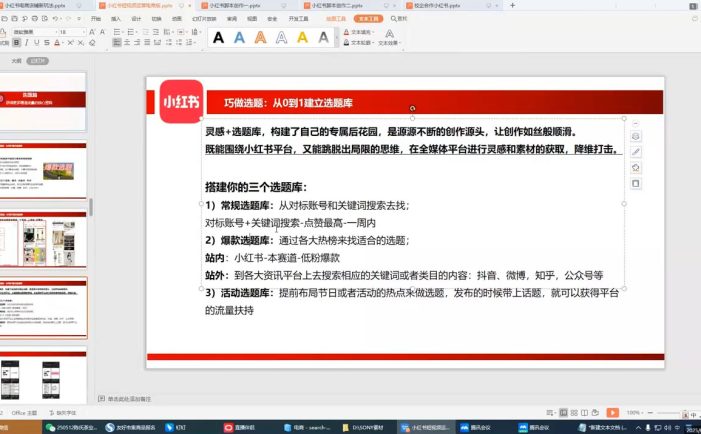Open the font name dropdown
The height and width of the screenshot is (434, 701).
tap(56, 32)
